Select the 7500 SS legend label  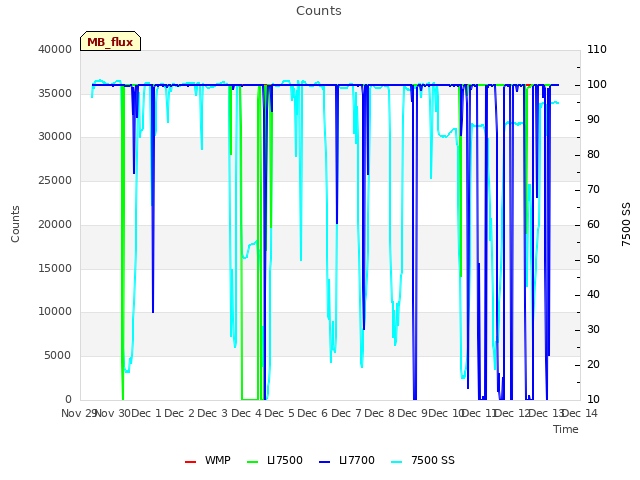(433, 460)
